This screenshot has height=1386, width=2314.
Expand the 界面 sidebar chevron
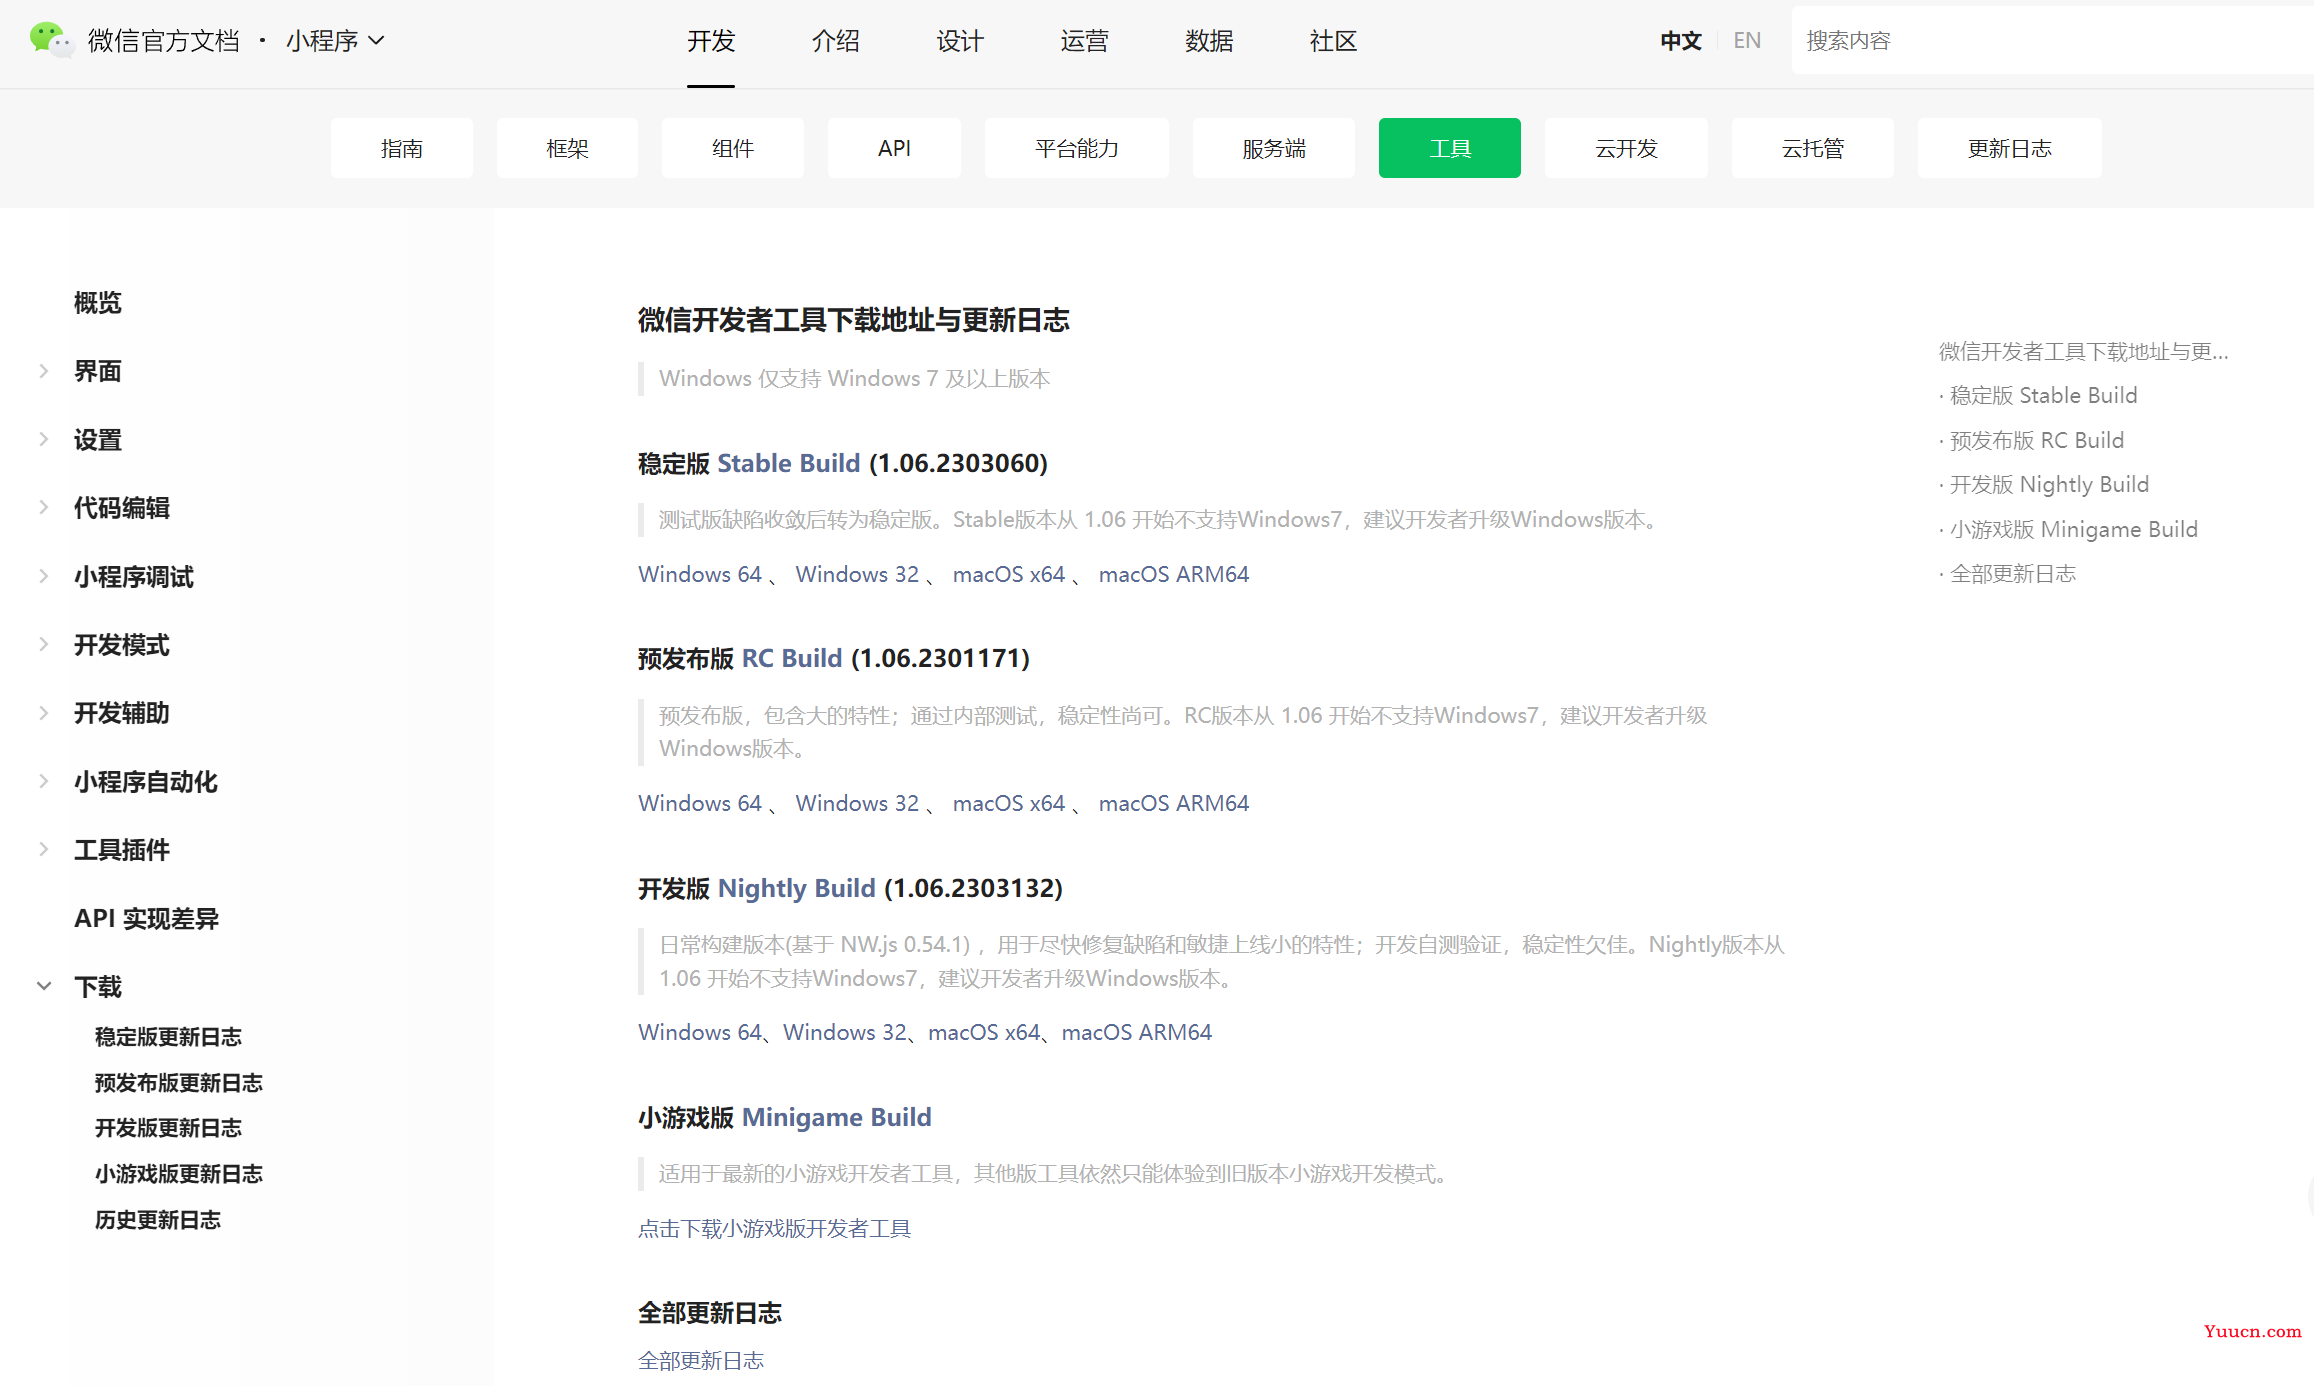[x=44, y=371]
